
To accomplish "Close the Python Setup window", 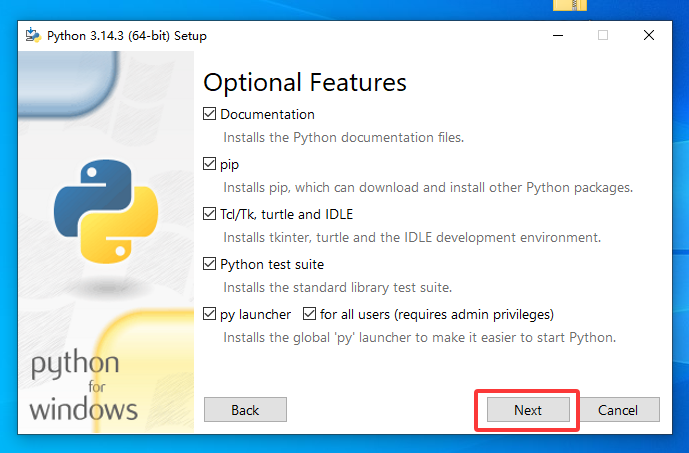I will tap(649, 35).
